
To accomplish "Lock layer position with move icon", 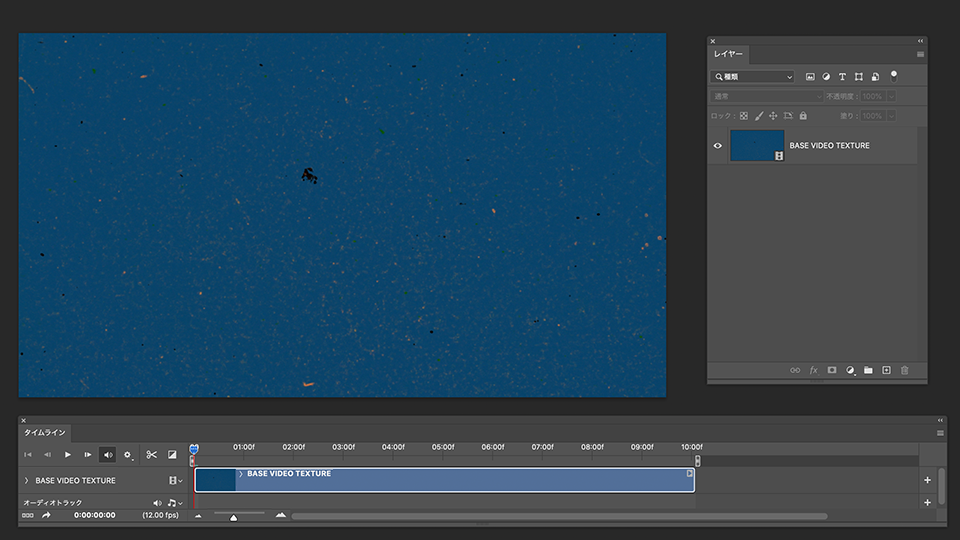I will (773, 116).
